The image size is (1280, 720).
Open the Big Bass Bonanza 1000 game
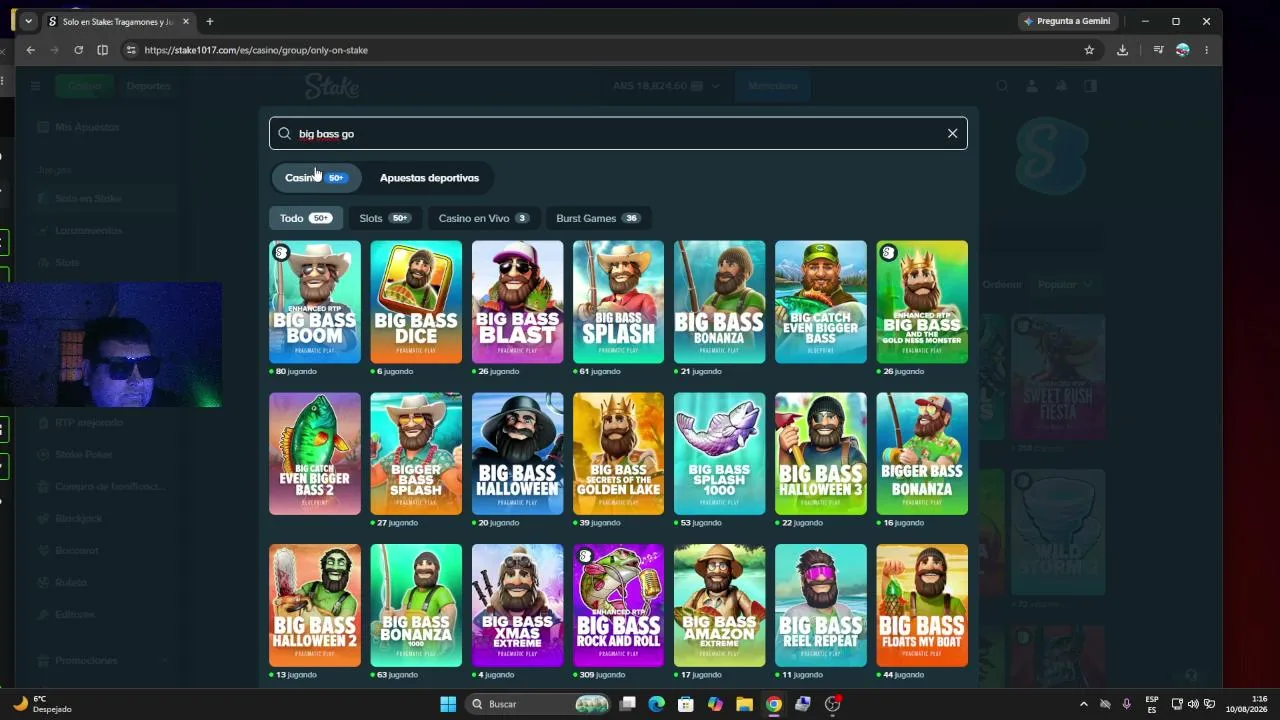tap(416, 606)
